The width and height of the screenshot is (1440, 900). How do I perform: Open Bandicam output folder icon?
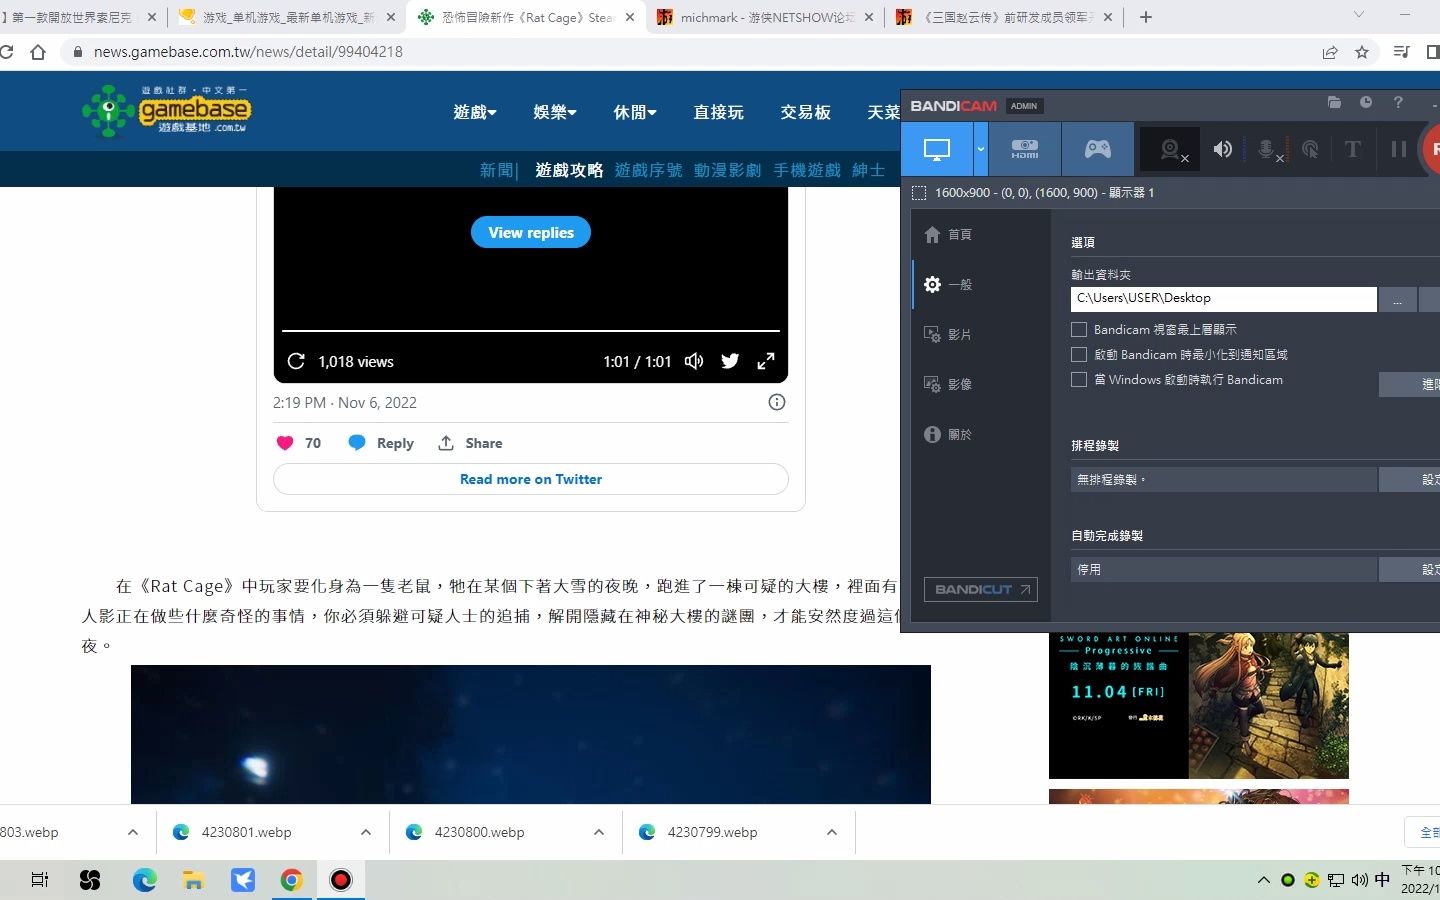pos(1334,102)
